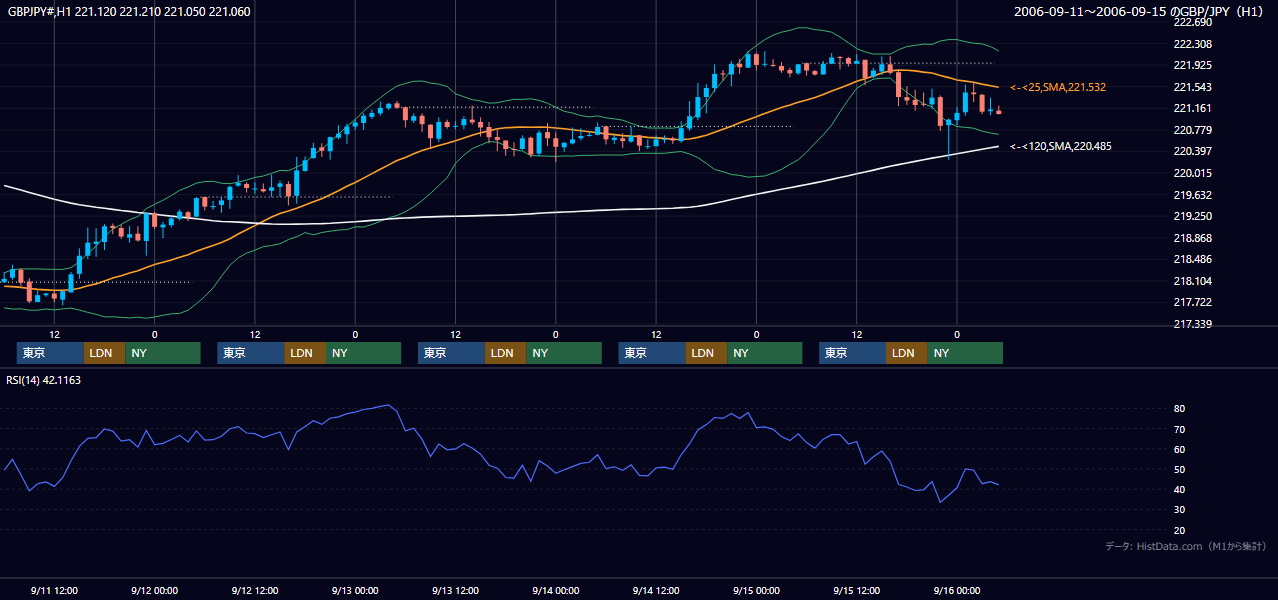Click the 217.722 price axis label
This screenshot has width=1278, height=600.
[1192, 302]
